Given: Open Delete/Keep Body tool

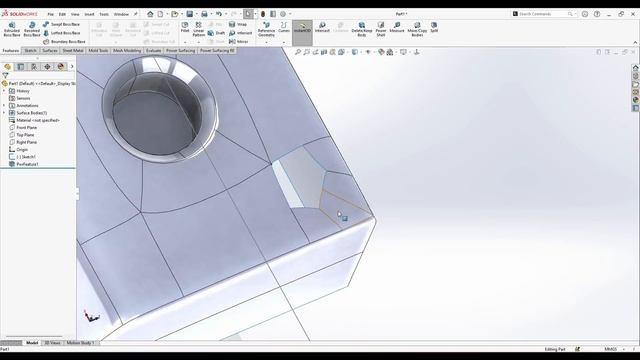Looking at the screenshot, I should pyautogui.click(x=362, y=29).
